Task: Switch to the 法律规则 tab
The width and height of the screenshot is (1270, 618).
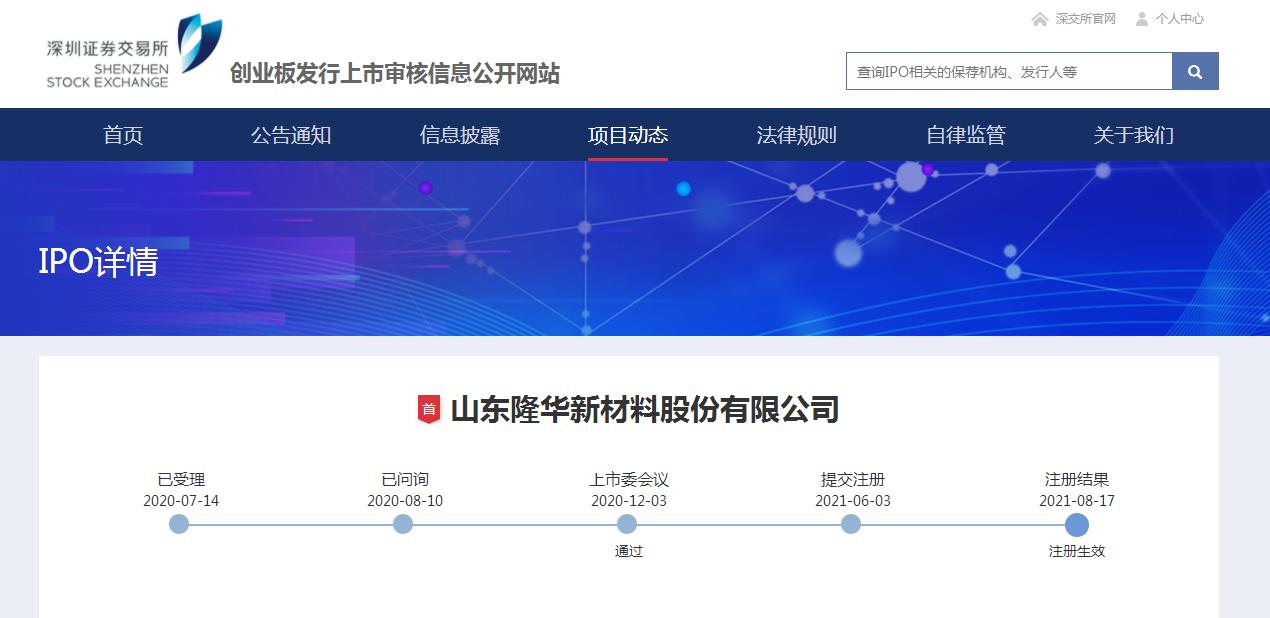Action: pyautogui.click(x=797, y=135)
